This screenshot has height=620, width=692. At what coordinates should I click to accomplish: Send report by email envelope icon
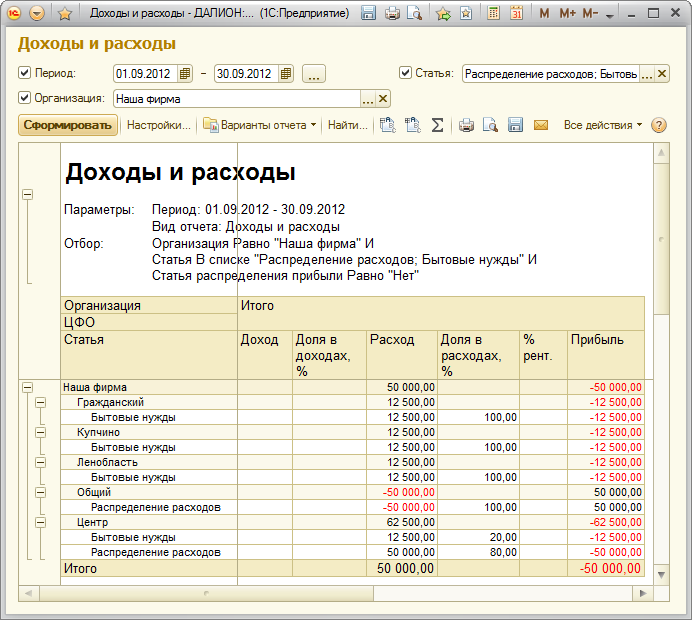[x=541, y=126]
